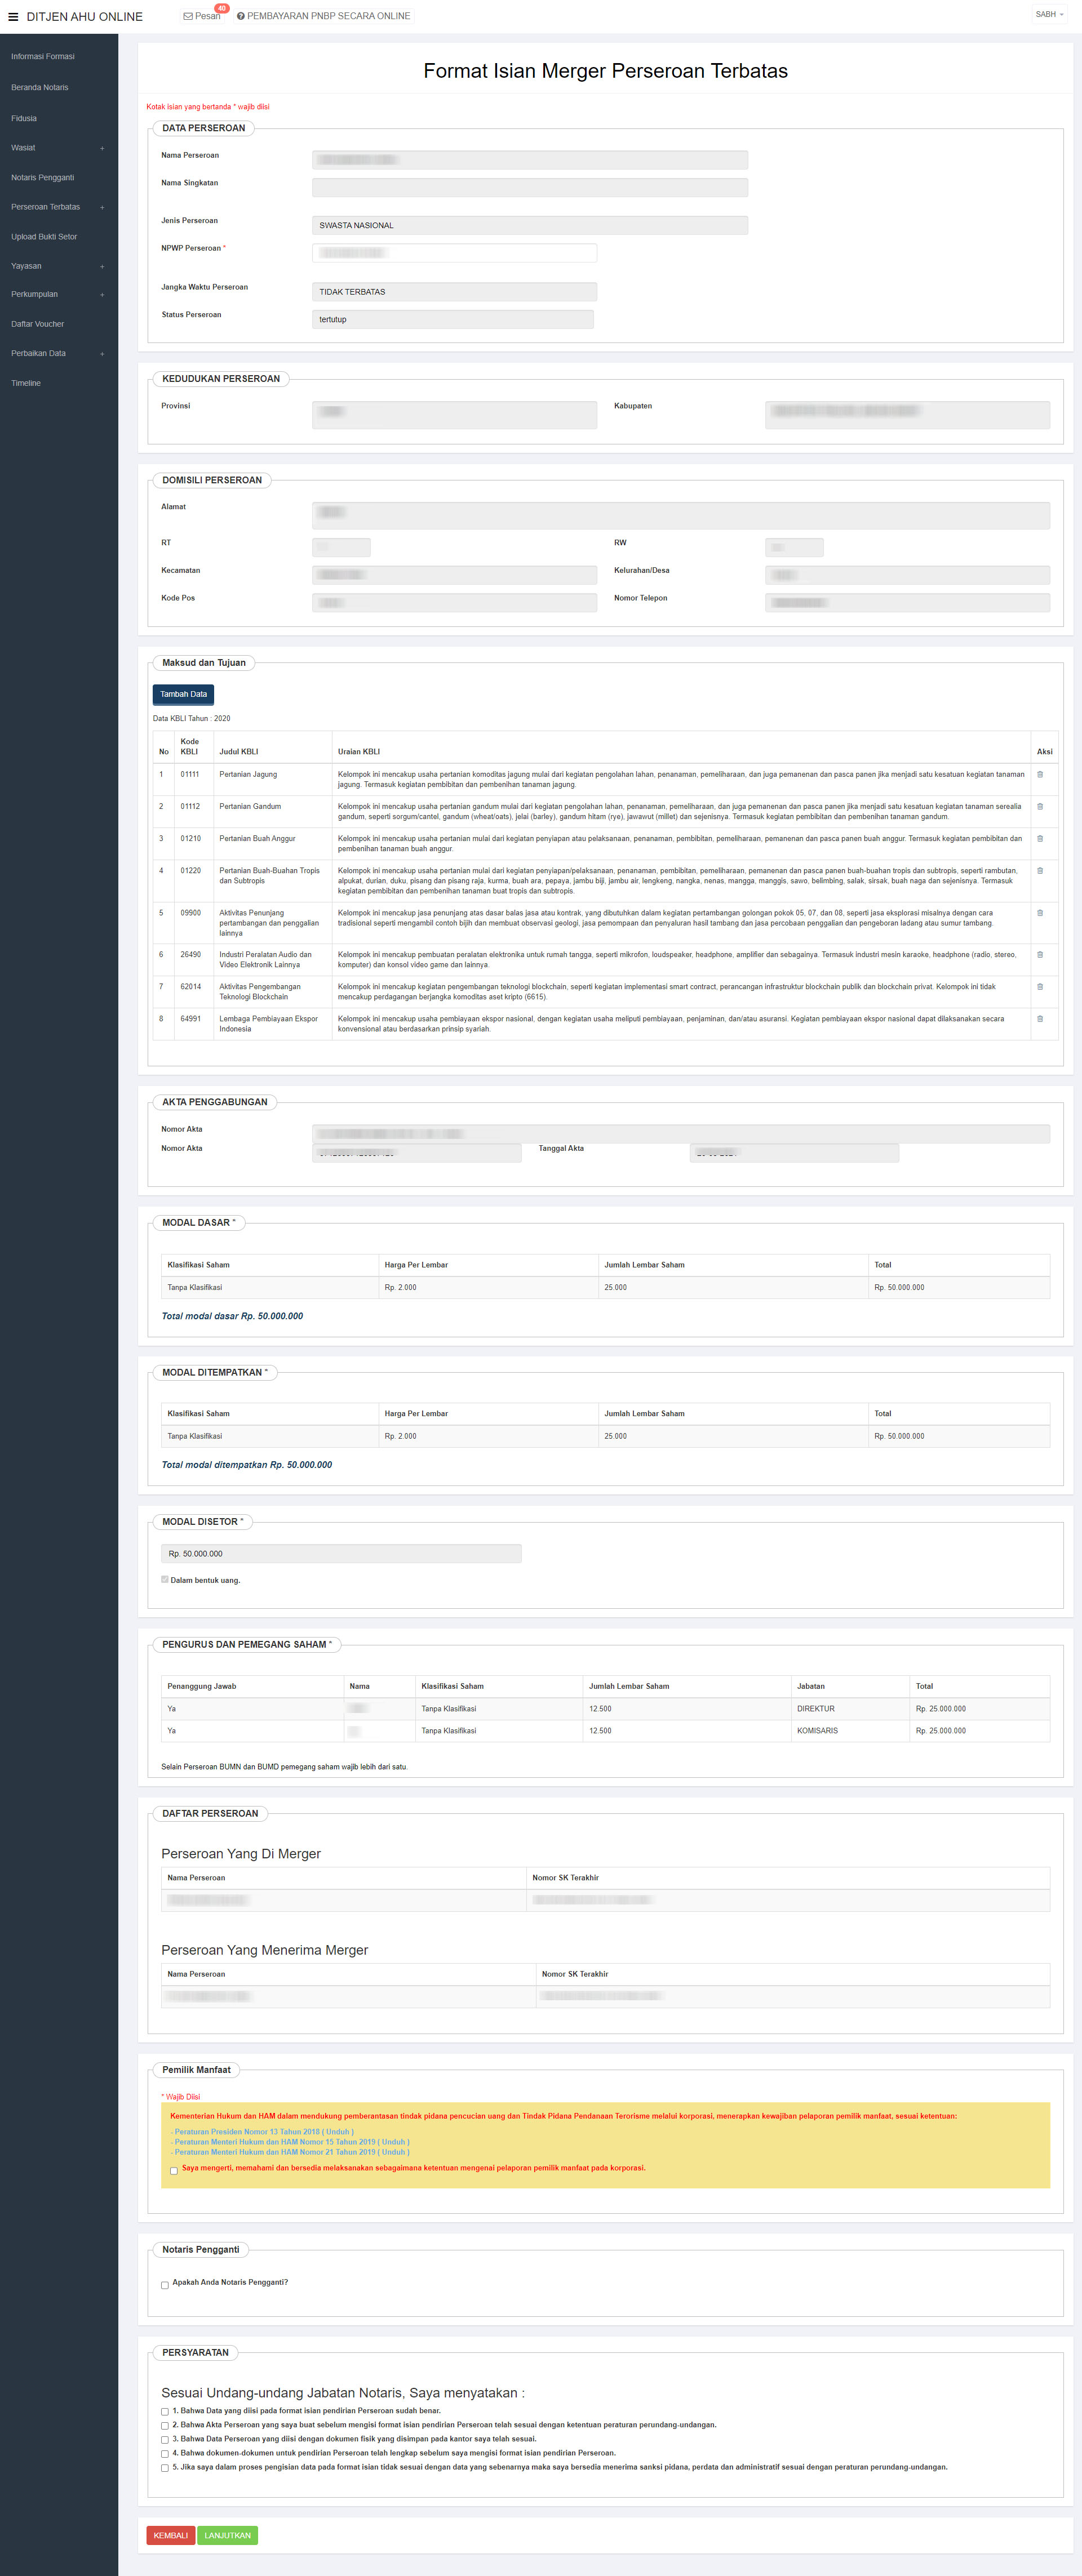Open the SABH user dropdown

coord(1049,15)
